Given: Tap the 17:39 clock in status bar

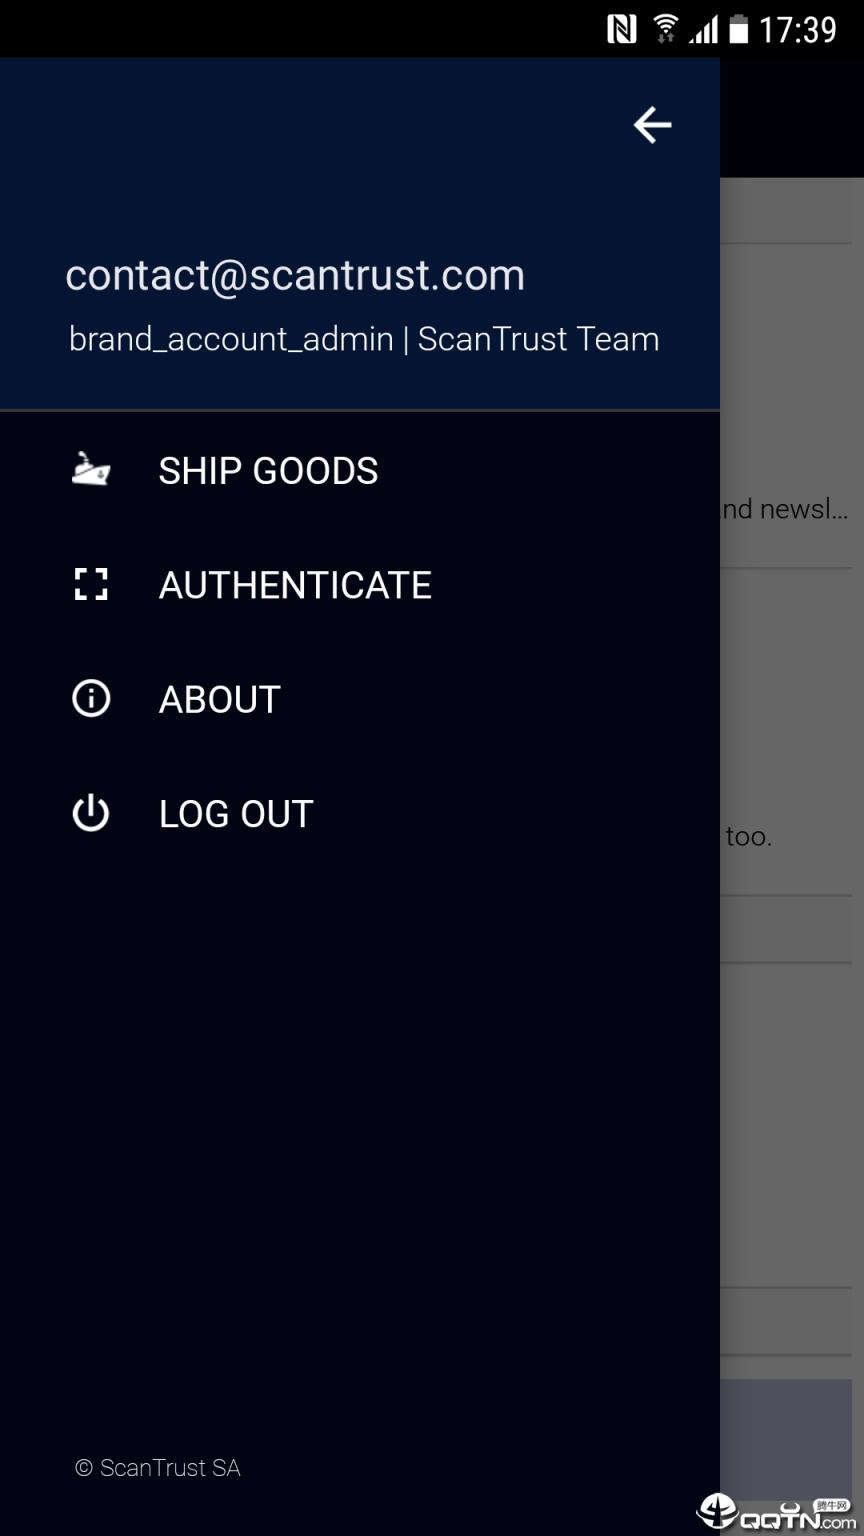Looking at the screenshot, I should [x=797, y=30].
